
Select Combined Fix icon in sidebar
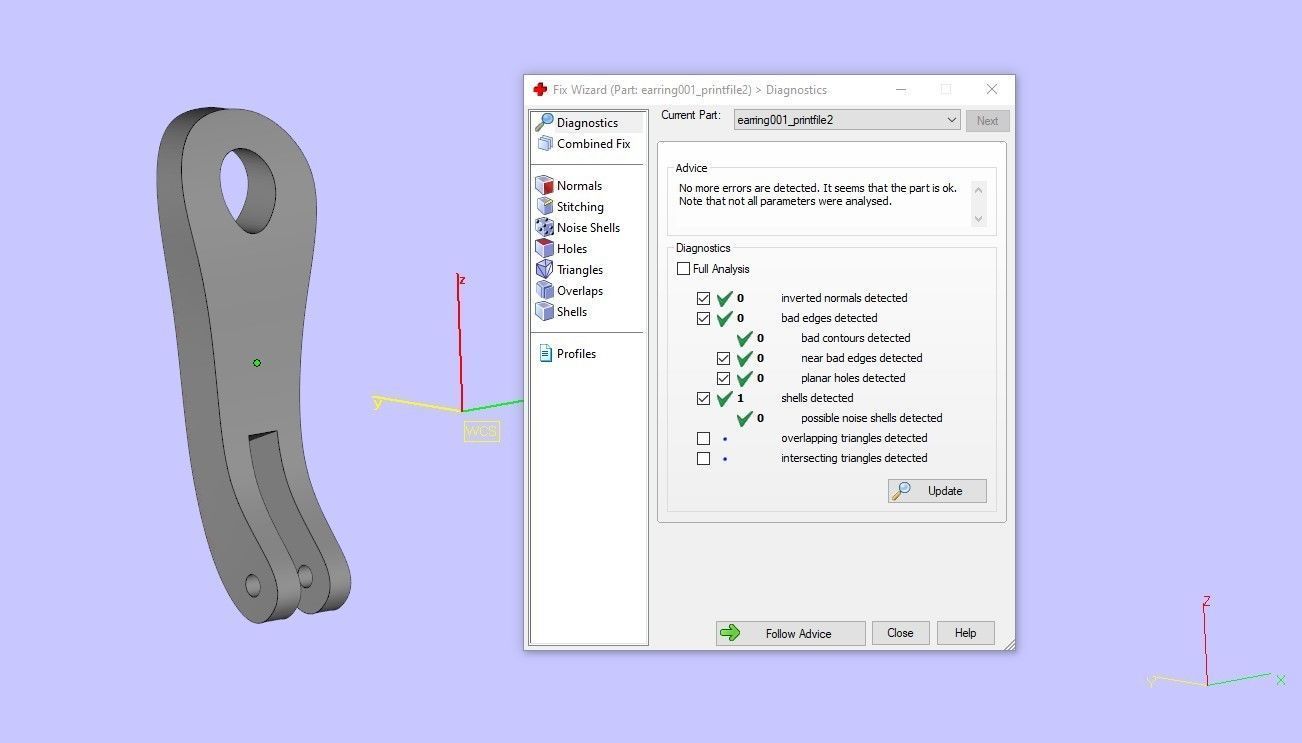(x=544, y=144)
